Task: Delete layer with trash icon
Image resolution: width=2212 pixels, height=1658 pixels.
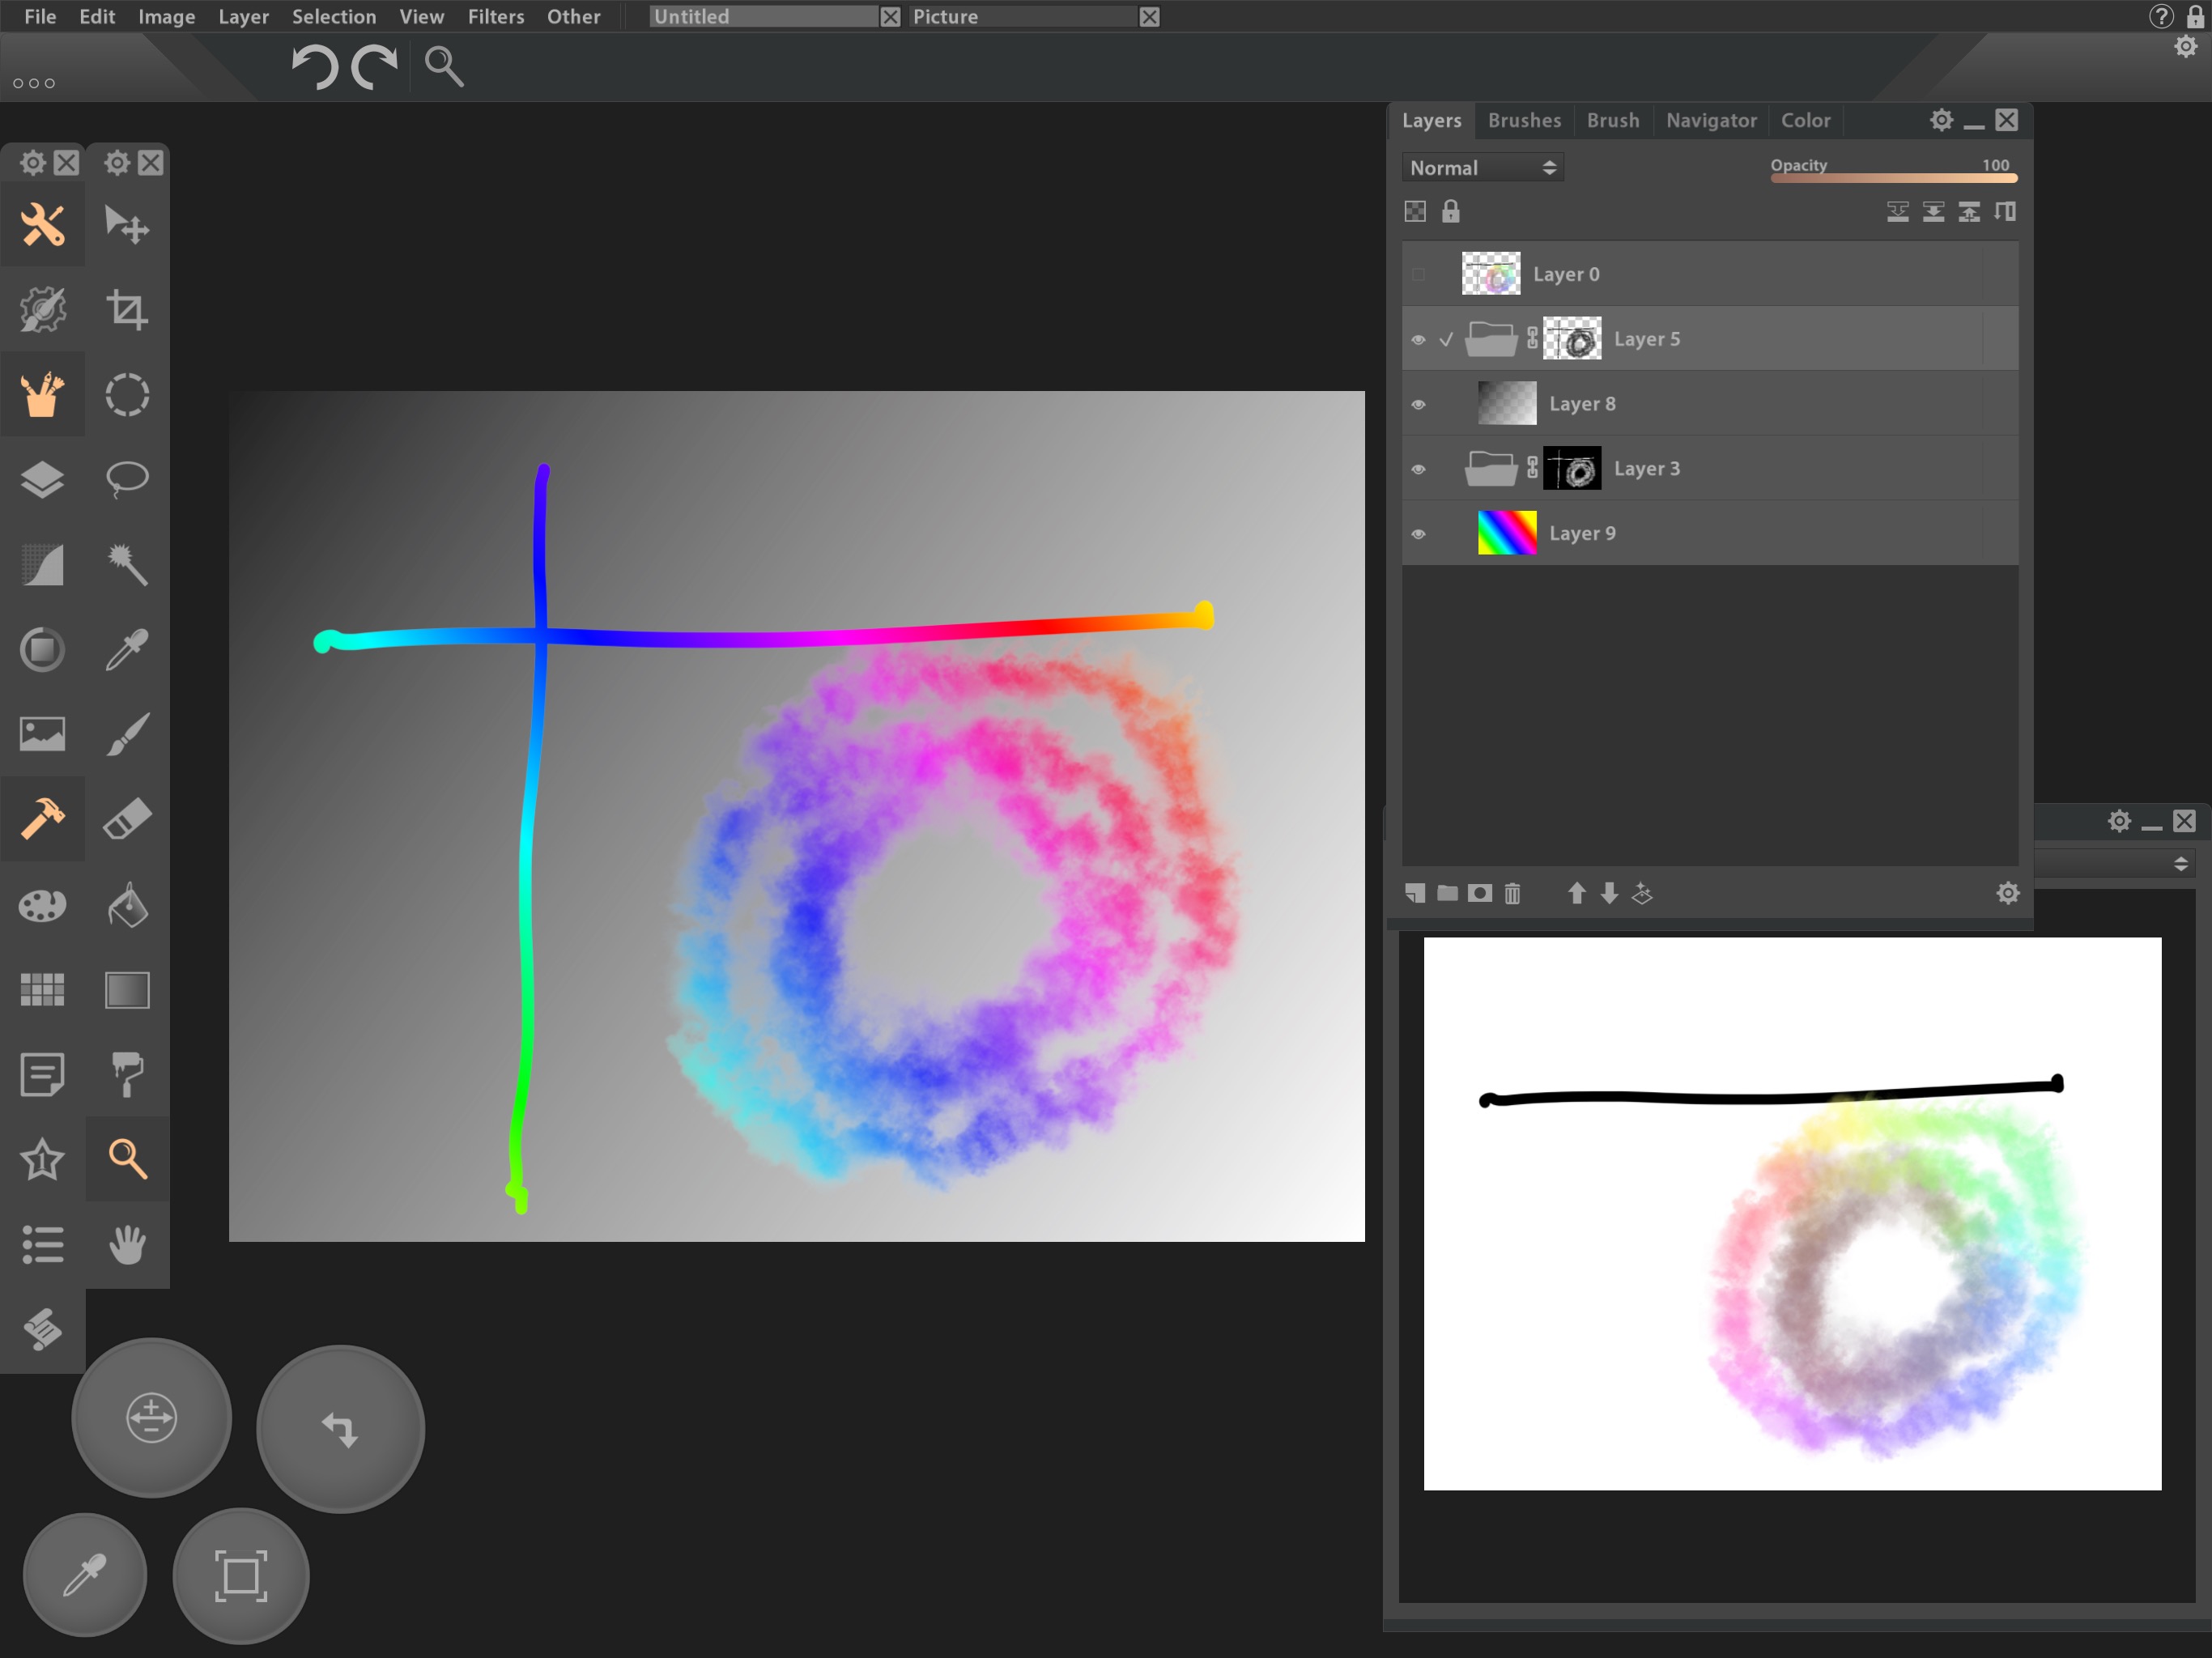Action: [1512, 893]
